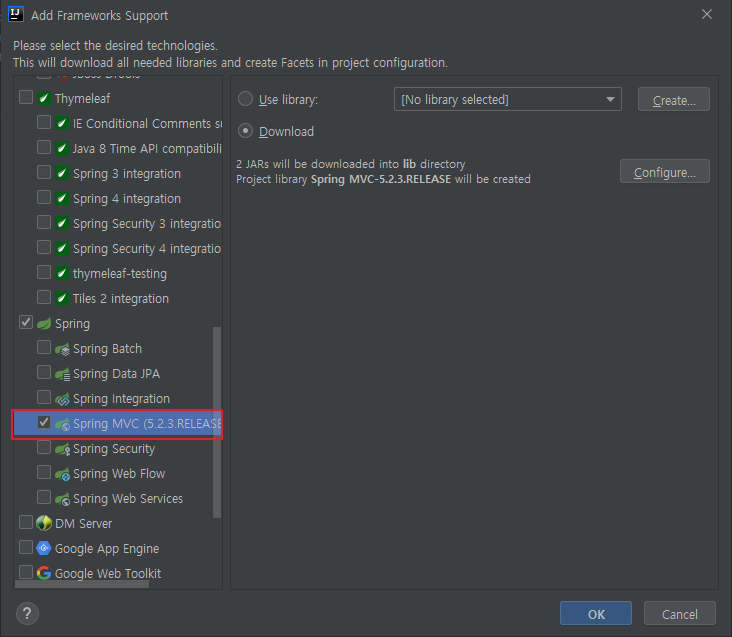Click the Spring Batch icon
This screenshot has height=637, width=732.
click(62, 349)
